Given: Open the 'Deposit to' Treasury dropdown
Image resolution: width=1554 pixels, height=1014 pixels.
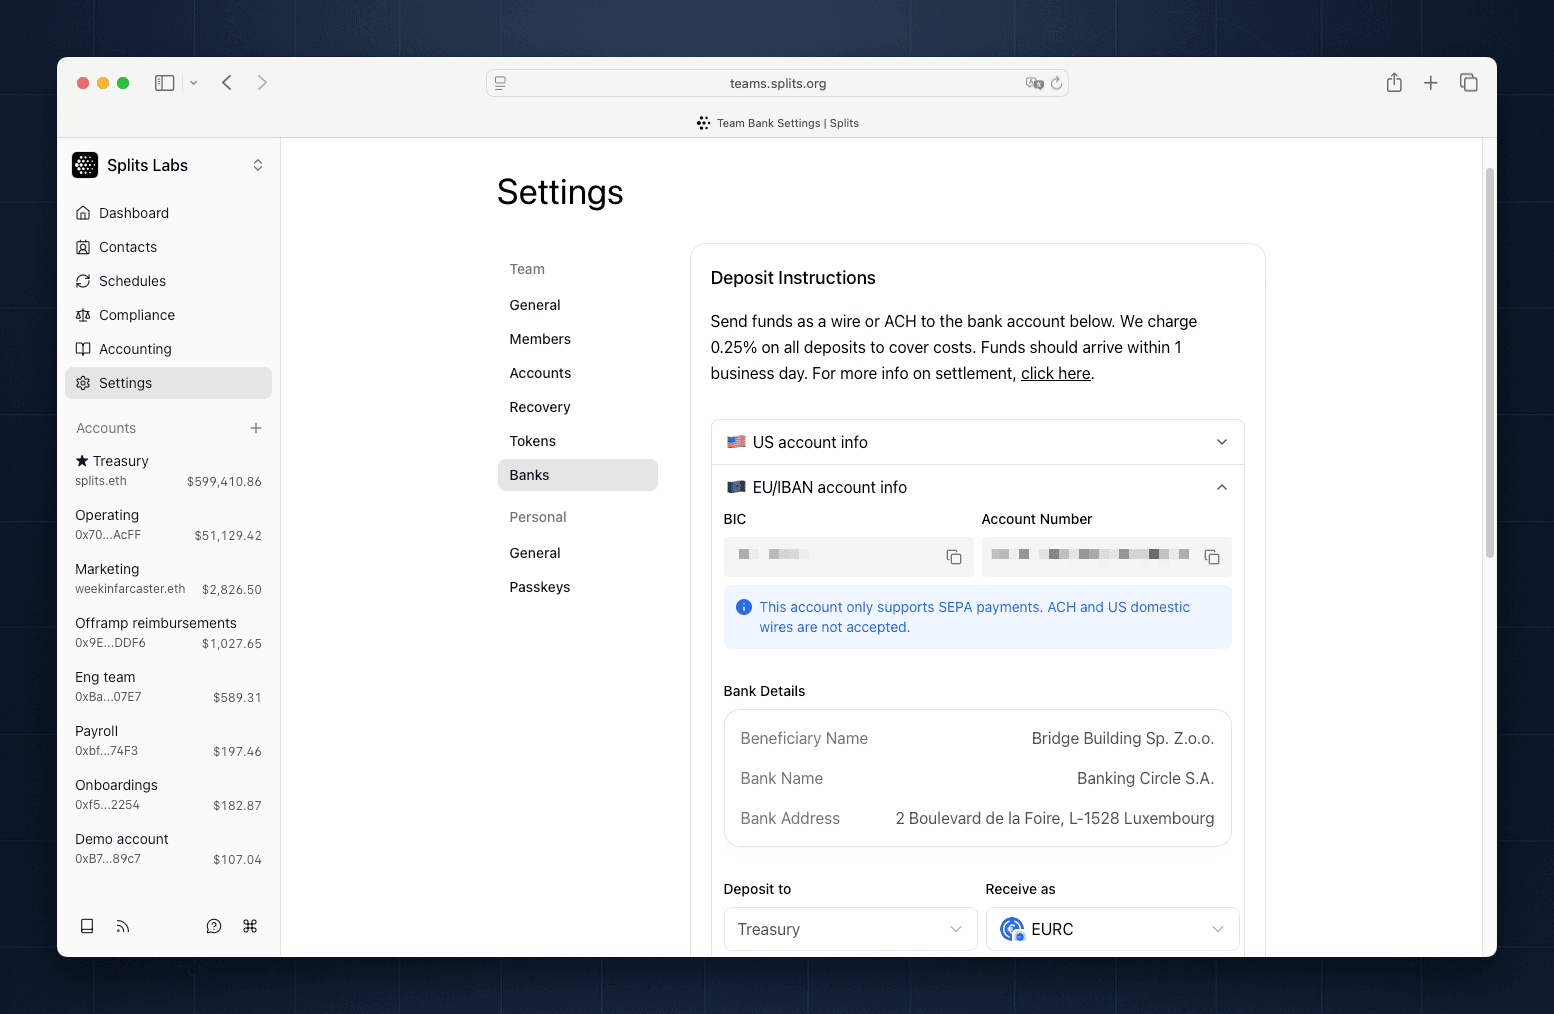Looking at the screenshot, I should (849, 929).
